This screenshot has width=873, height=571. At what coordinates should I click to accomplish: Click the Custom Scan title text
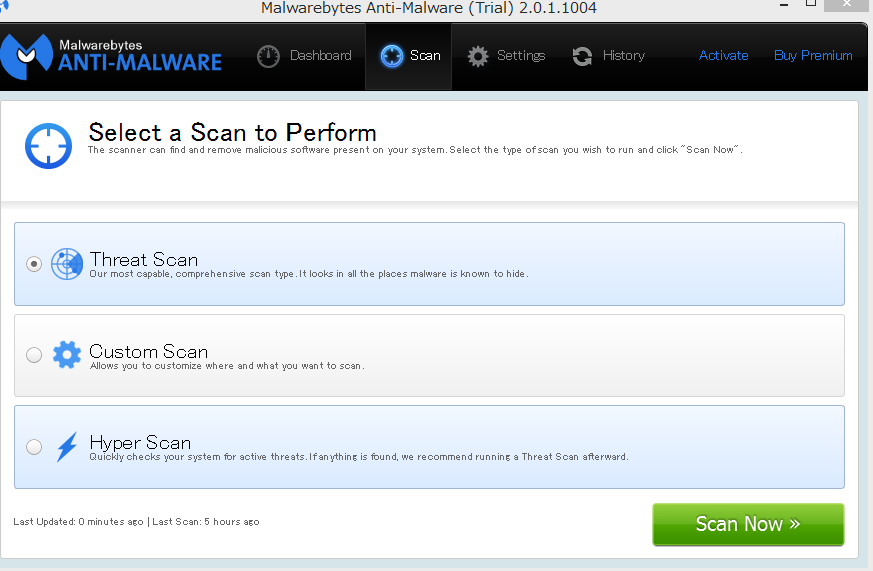tap(149, 352)
